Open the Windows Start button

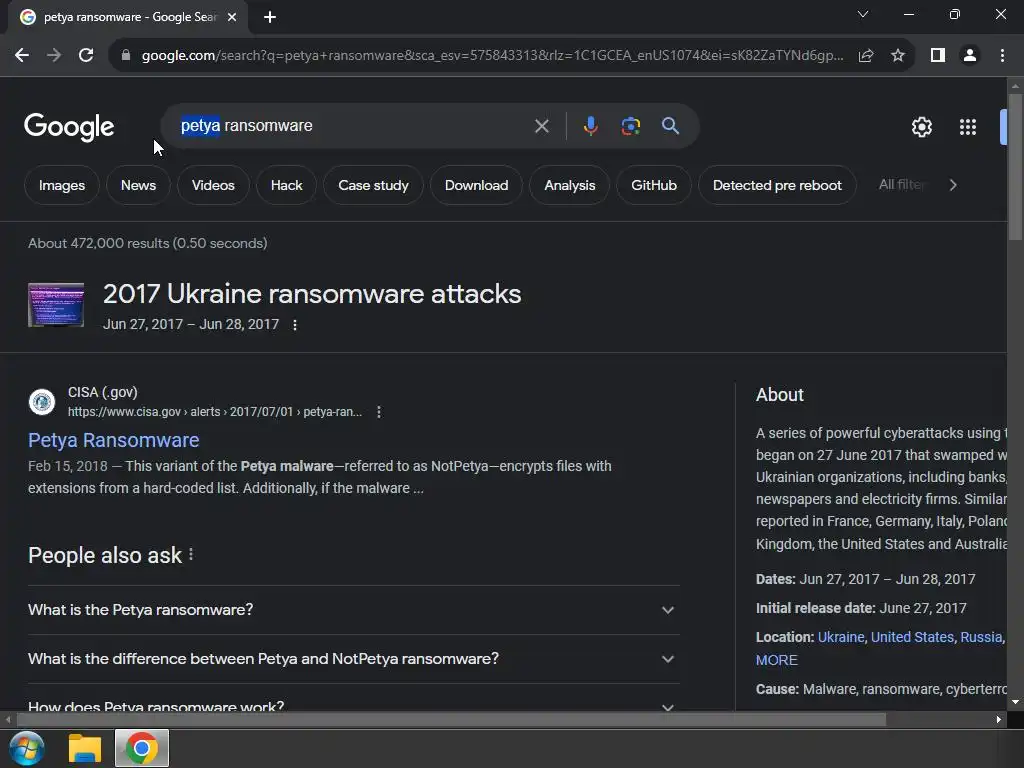pyautogui.click(x=27, y=748)
